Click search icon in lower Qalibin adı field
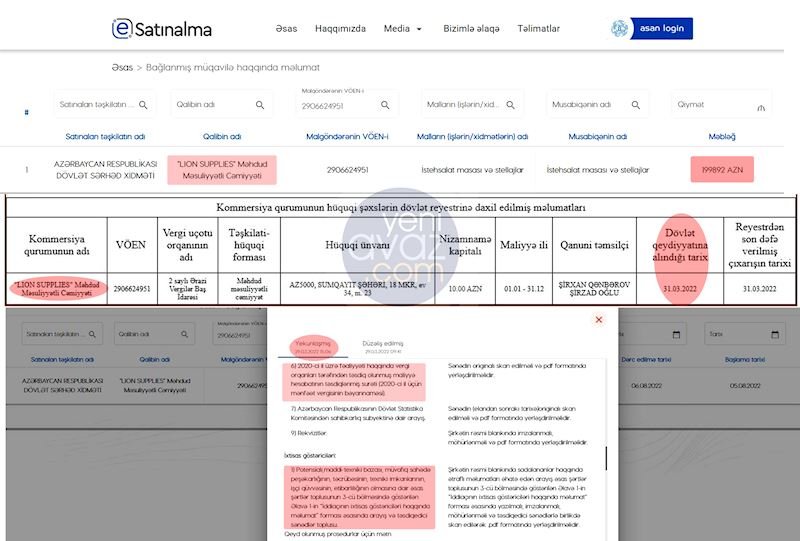The image size is (800, 541). [x=185, y=334]
